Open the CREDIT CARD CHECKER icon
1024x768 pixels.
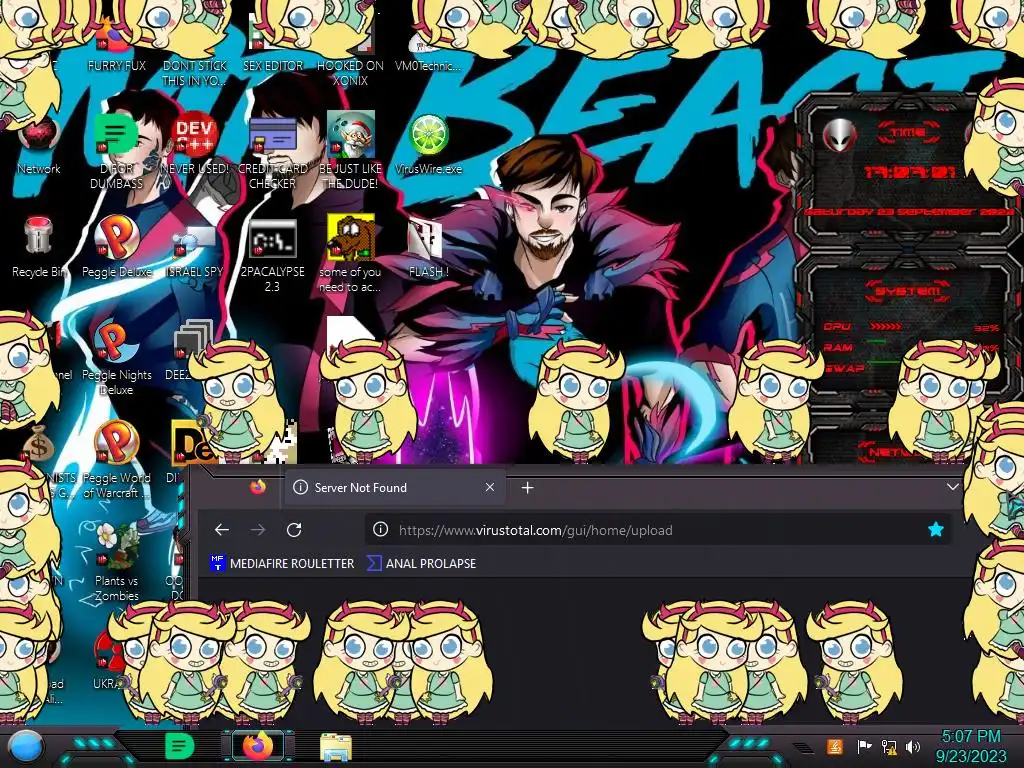pos(273,152)
